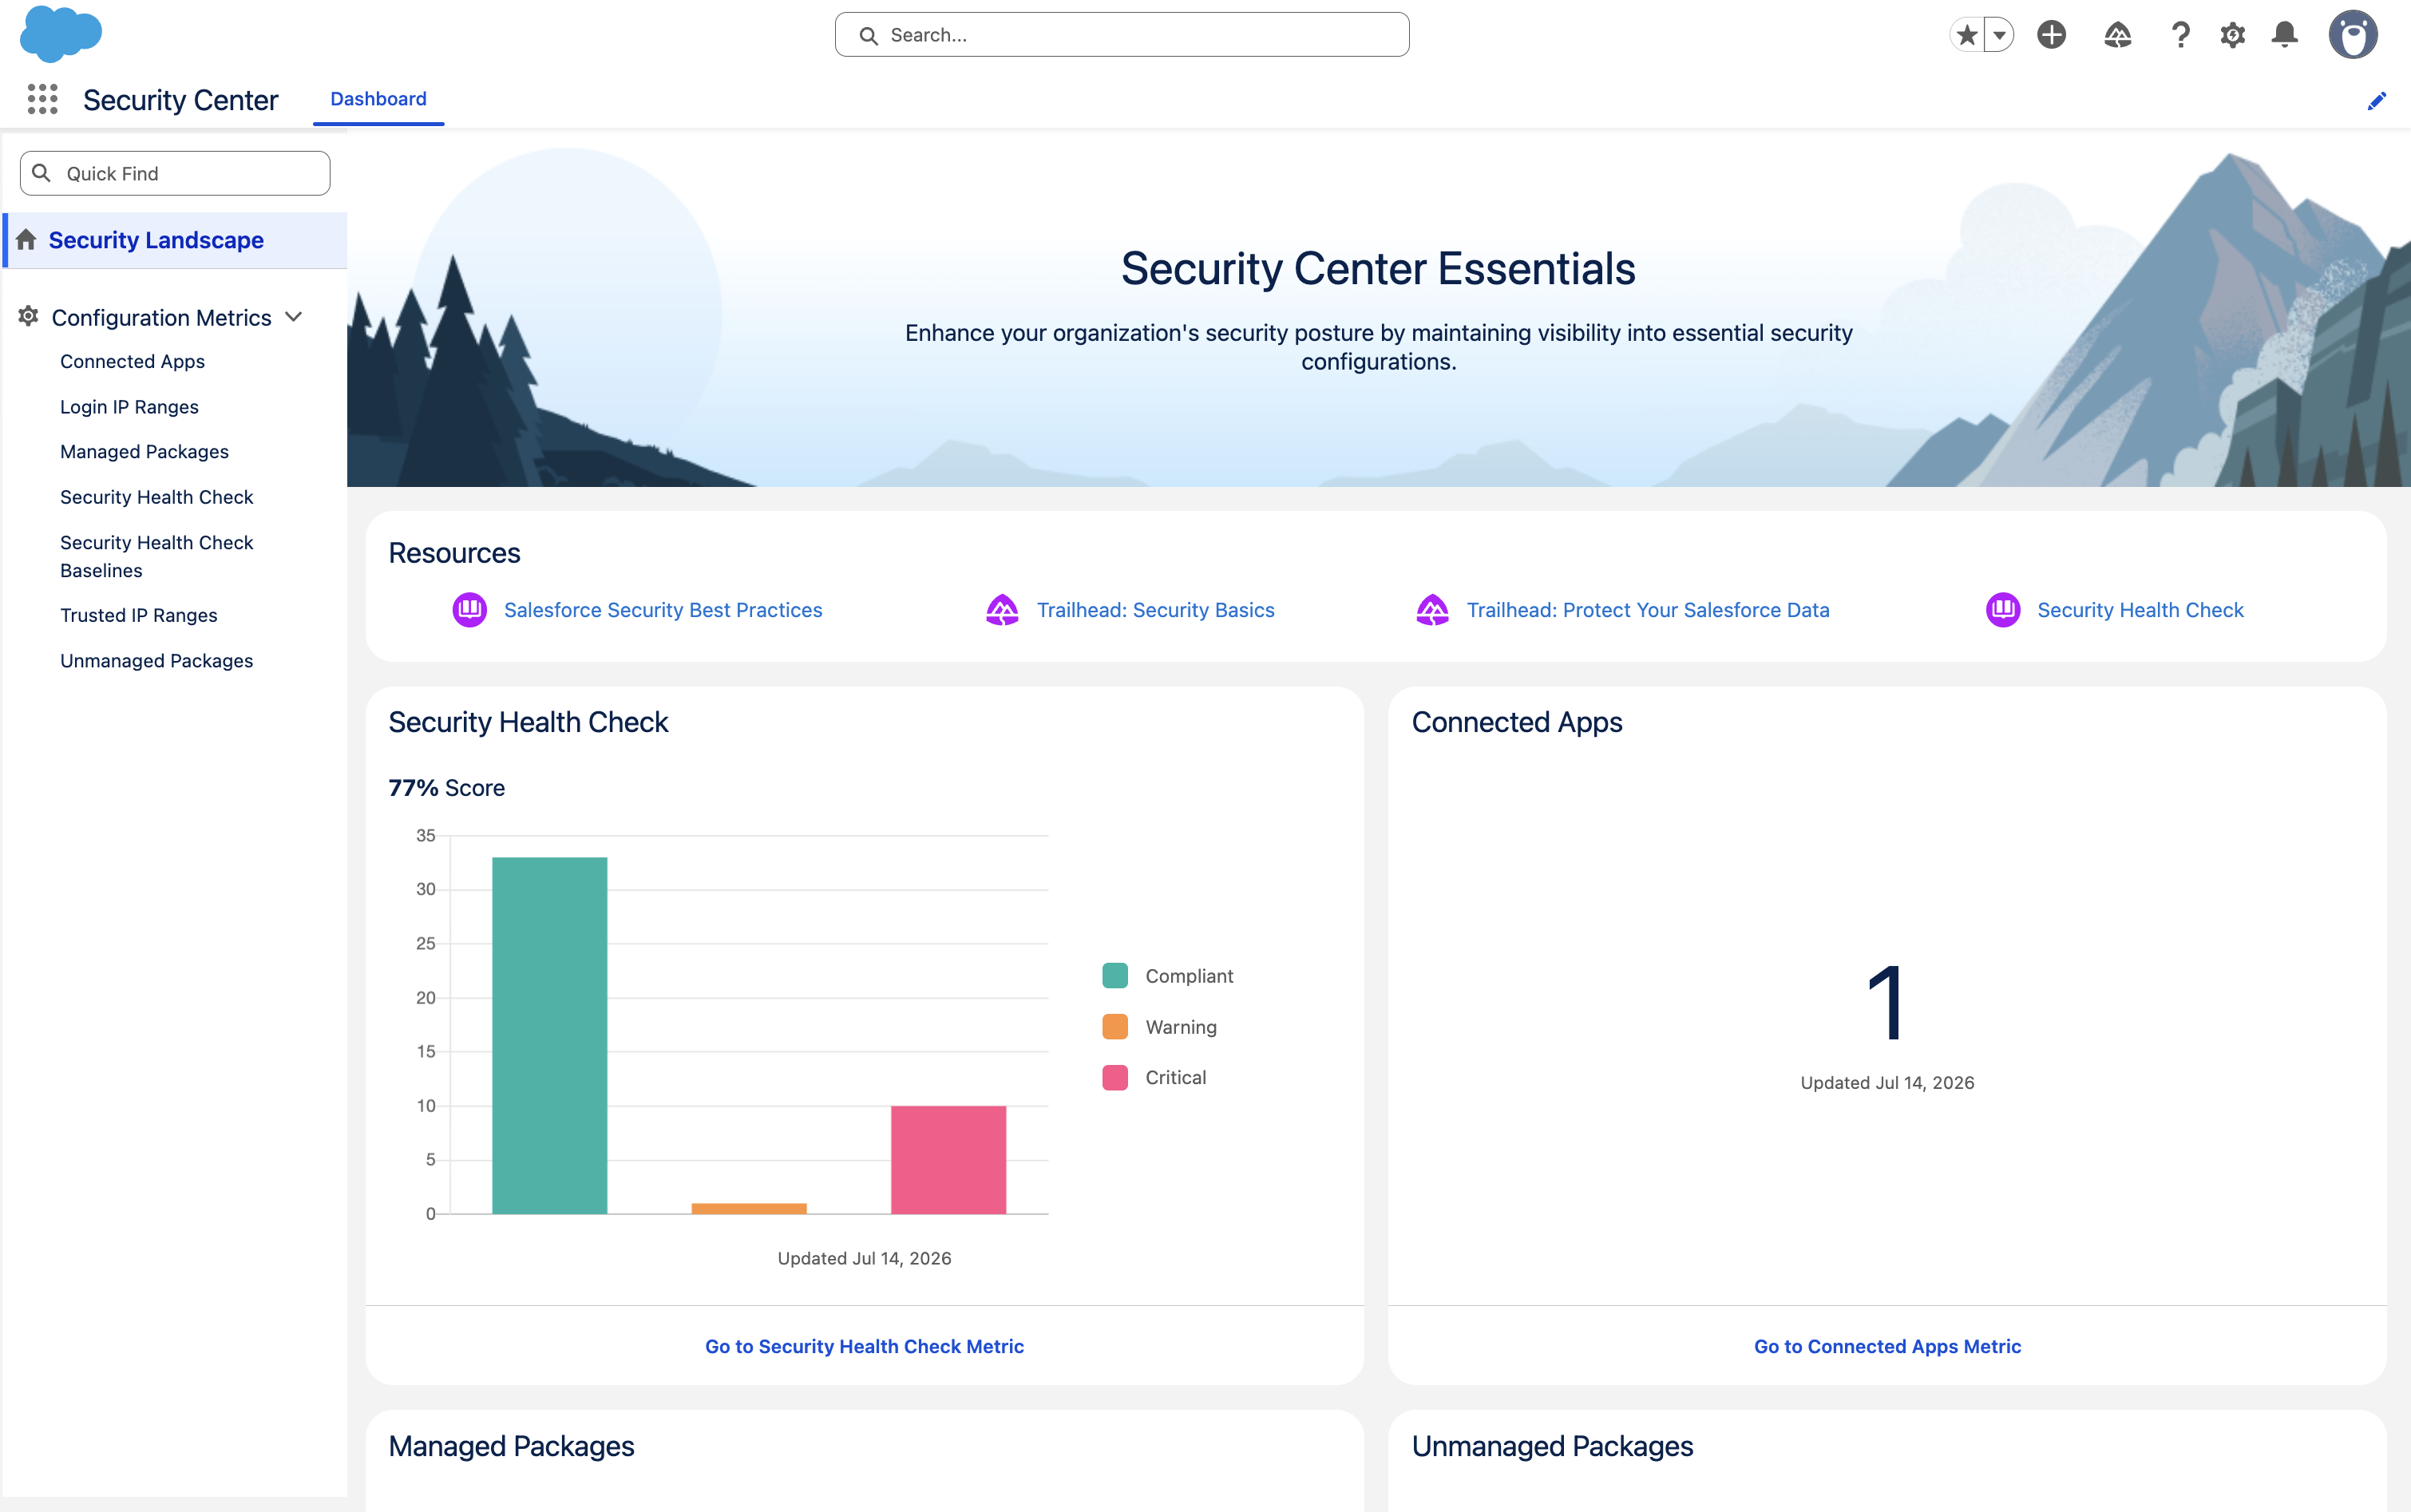
Task: Click the edit page pencil icon
Action: (x=2377, y=101)
